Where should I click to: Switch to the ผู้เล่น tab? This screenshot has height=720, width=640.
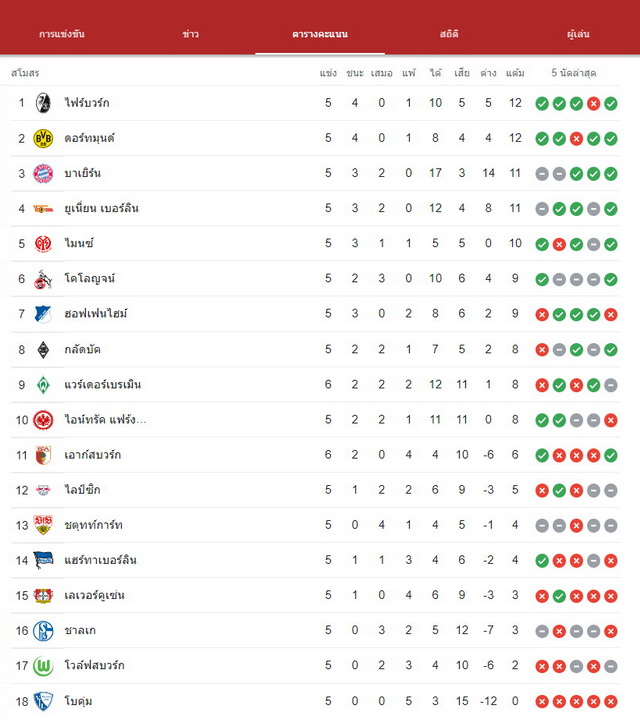578,34
